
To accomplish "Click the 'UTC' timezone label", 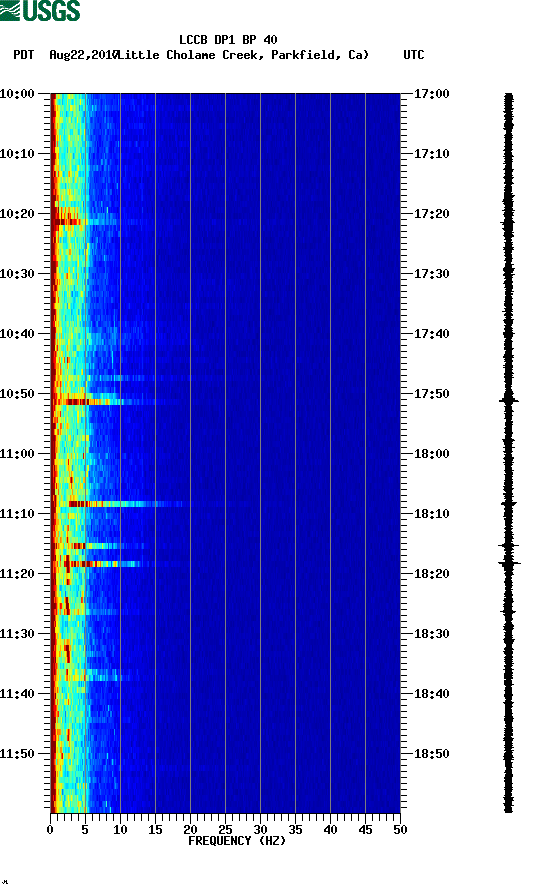I will (x=414, y=55).
